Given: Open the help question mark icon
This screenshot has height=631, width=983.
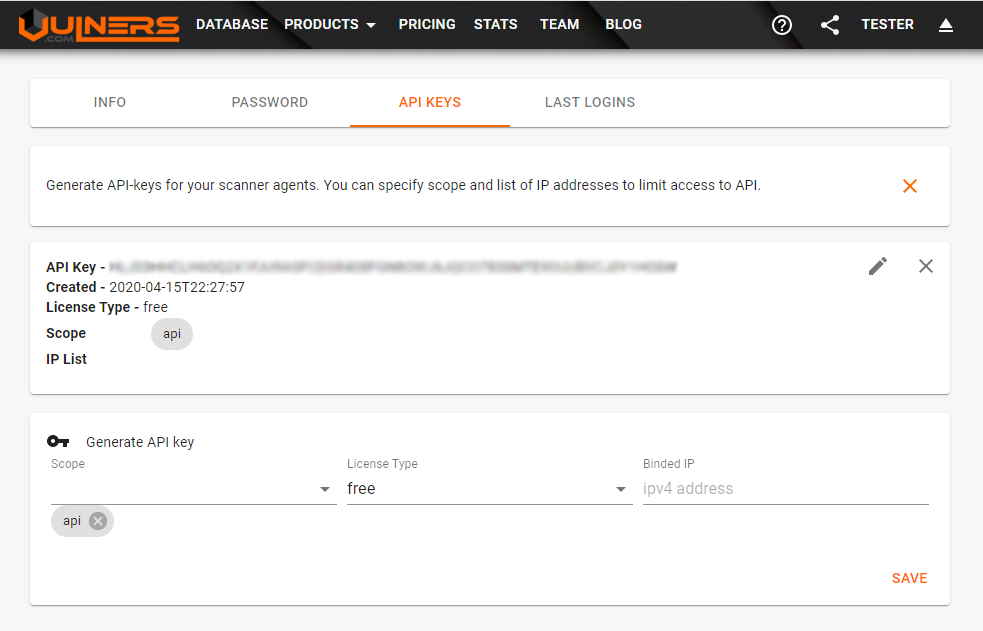Looking at the screenshot, I should [x=782, y=25].
